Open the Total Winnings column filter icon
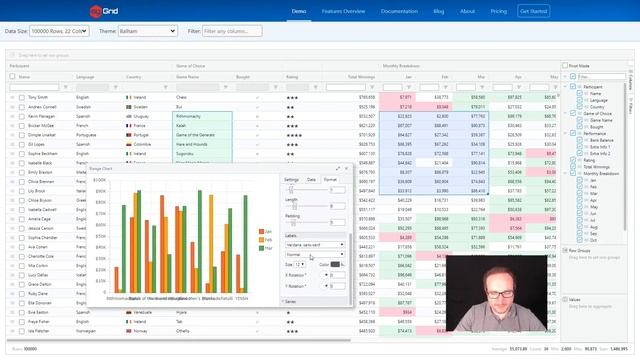Viewport: 640px width, 360px height. click(x=372, y=87)
